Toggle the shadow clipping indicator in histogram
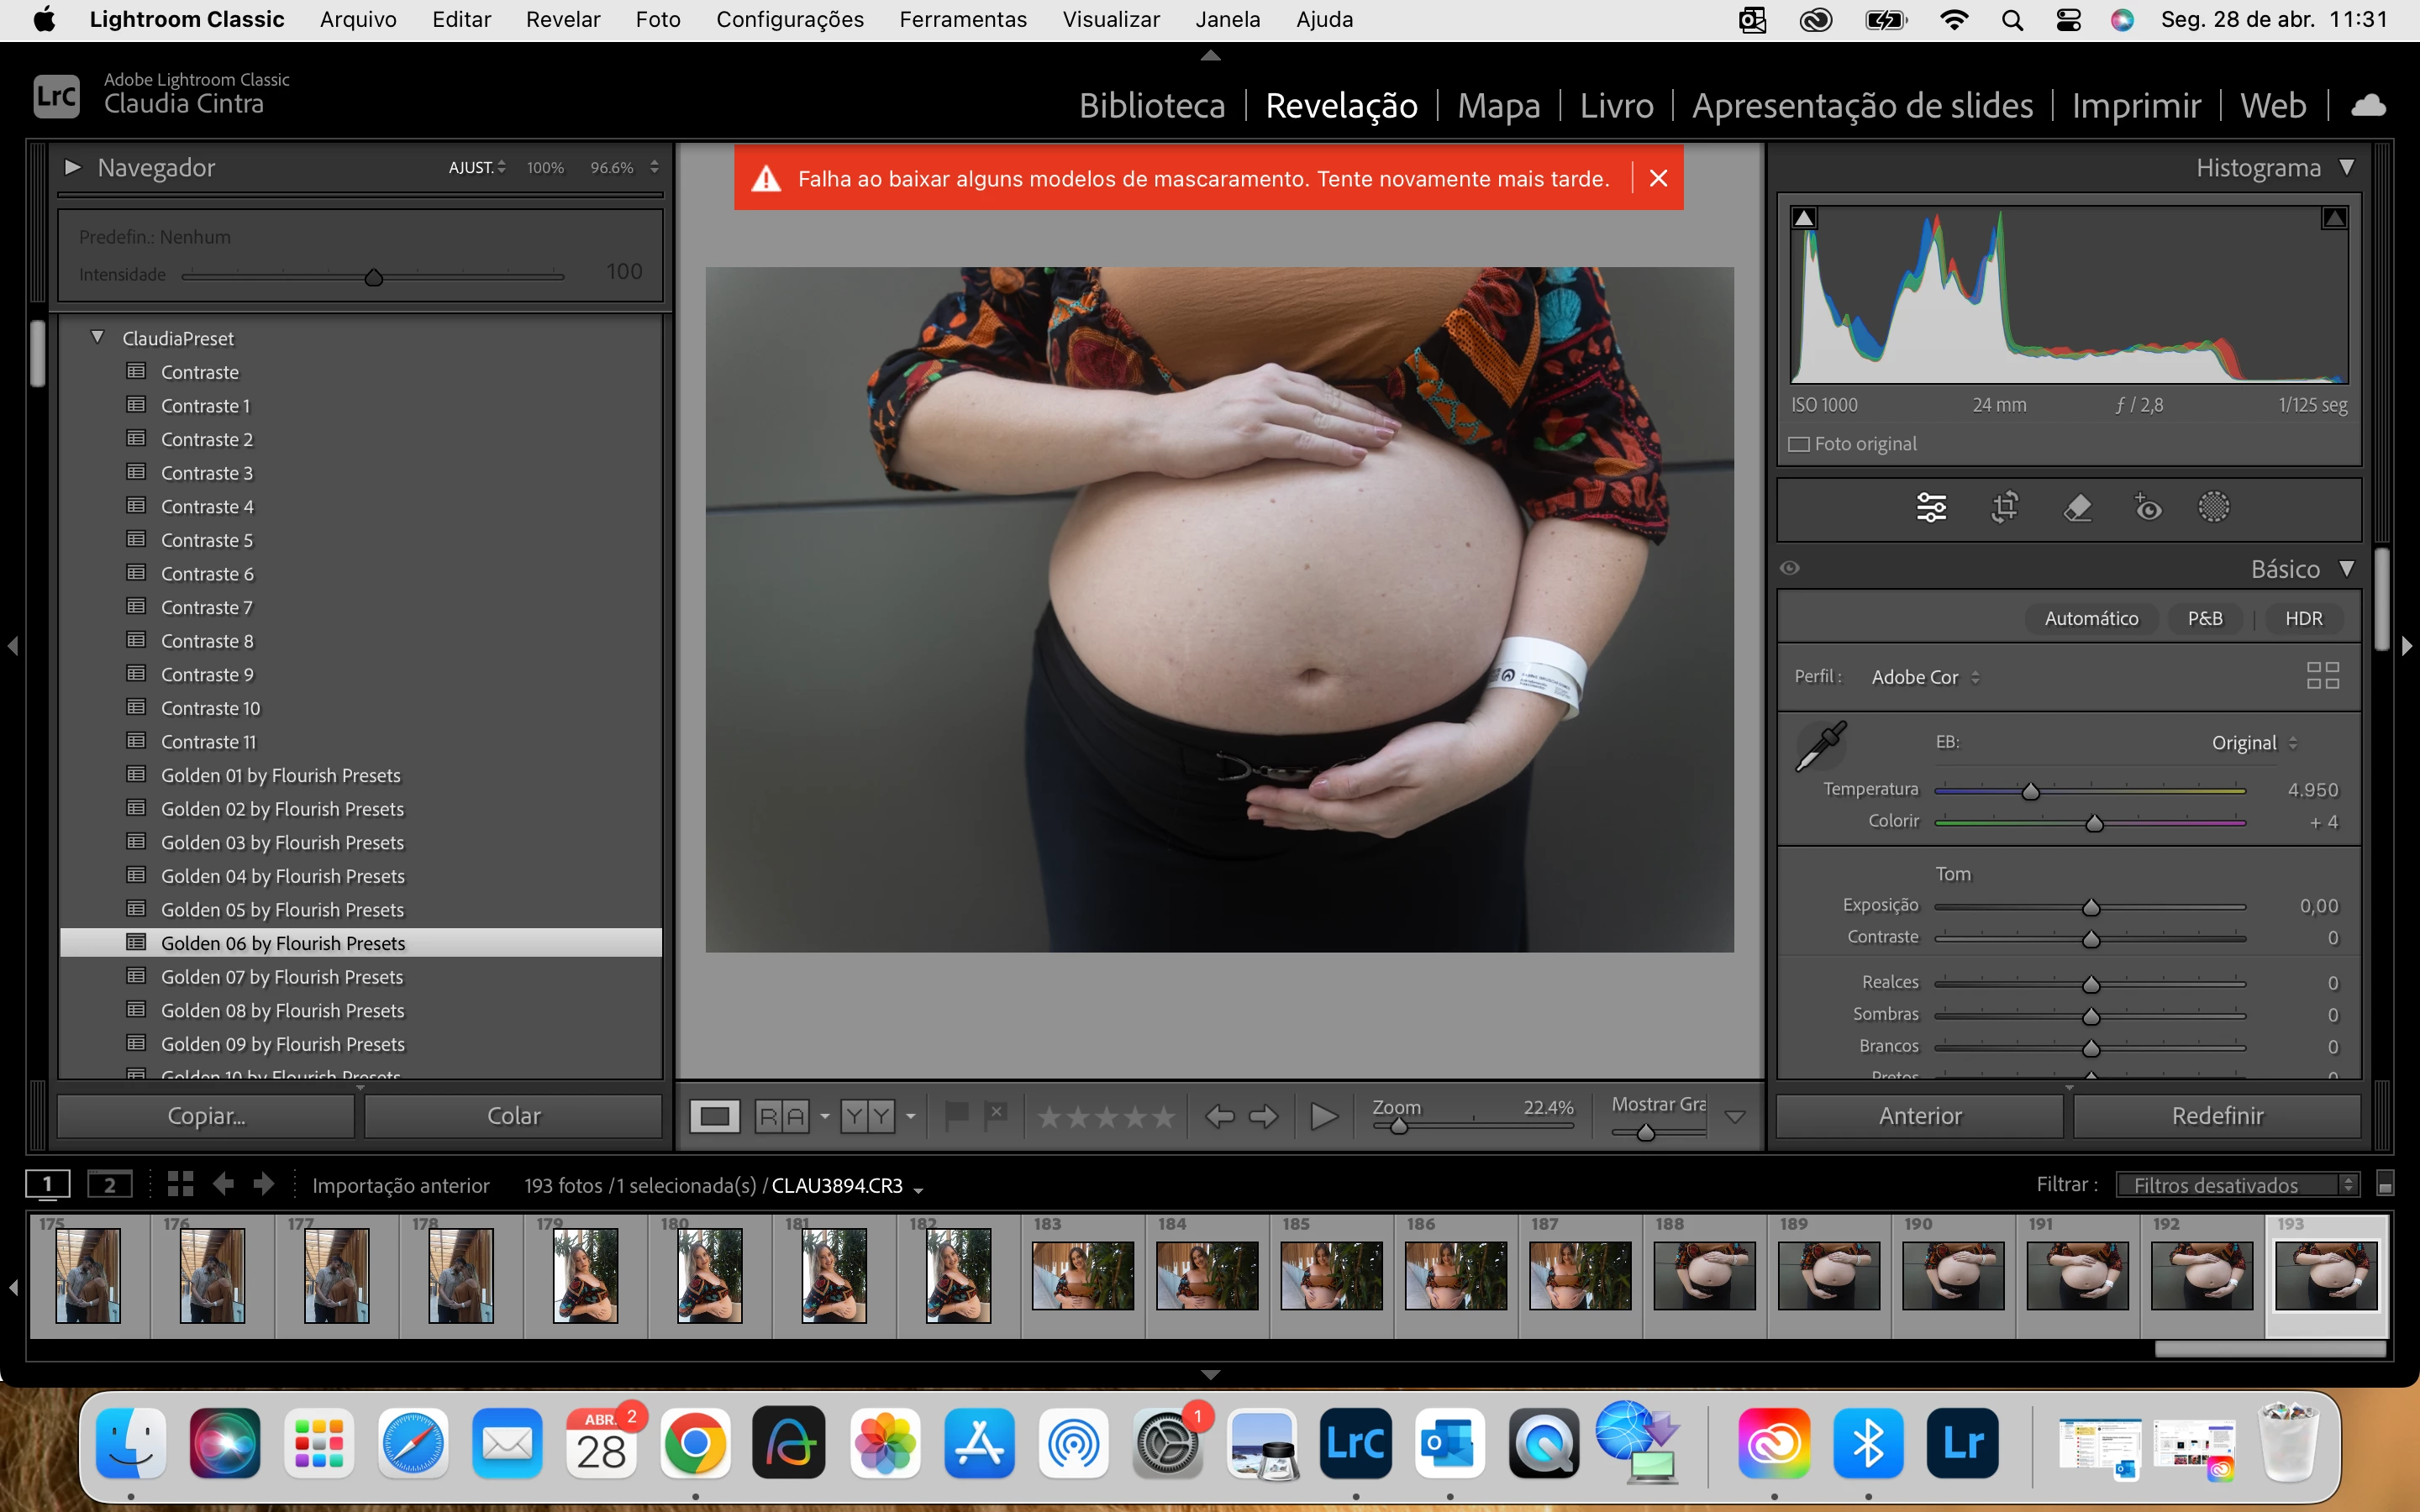Image resolution: width=2420 pixels, height=1512 pixels. (x=1804, y=218)
